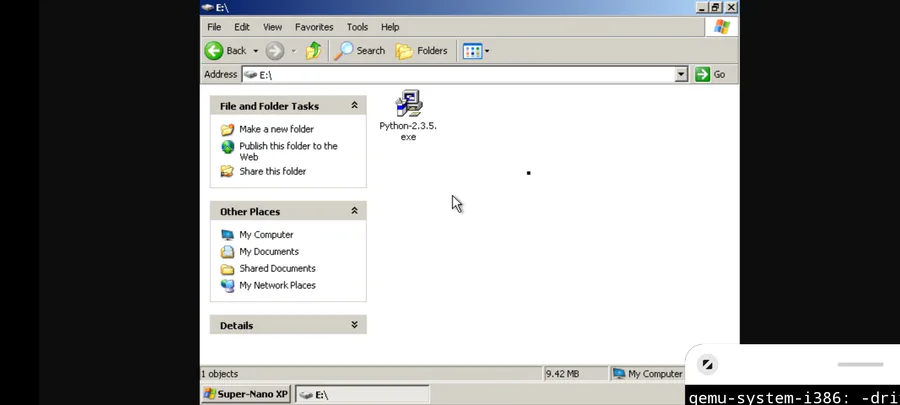Viewport: 900px width, 405px height.
Task: Click the Super-Nano XP start button
Action: pos(246,394)
